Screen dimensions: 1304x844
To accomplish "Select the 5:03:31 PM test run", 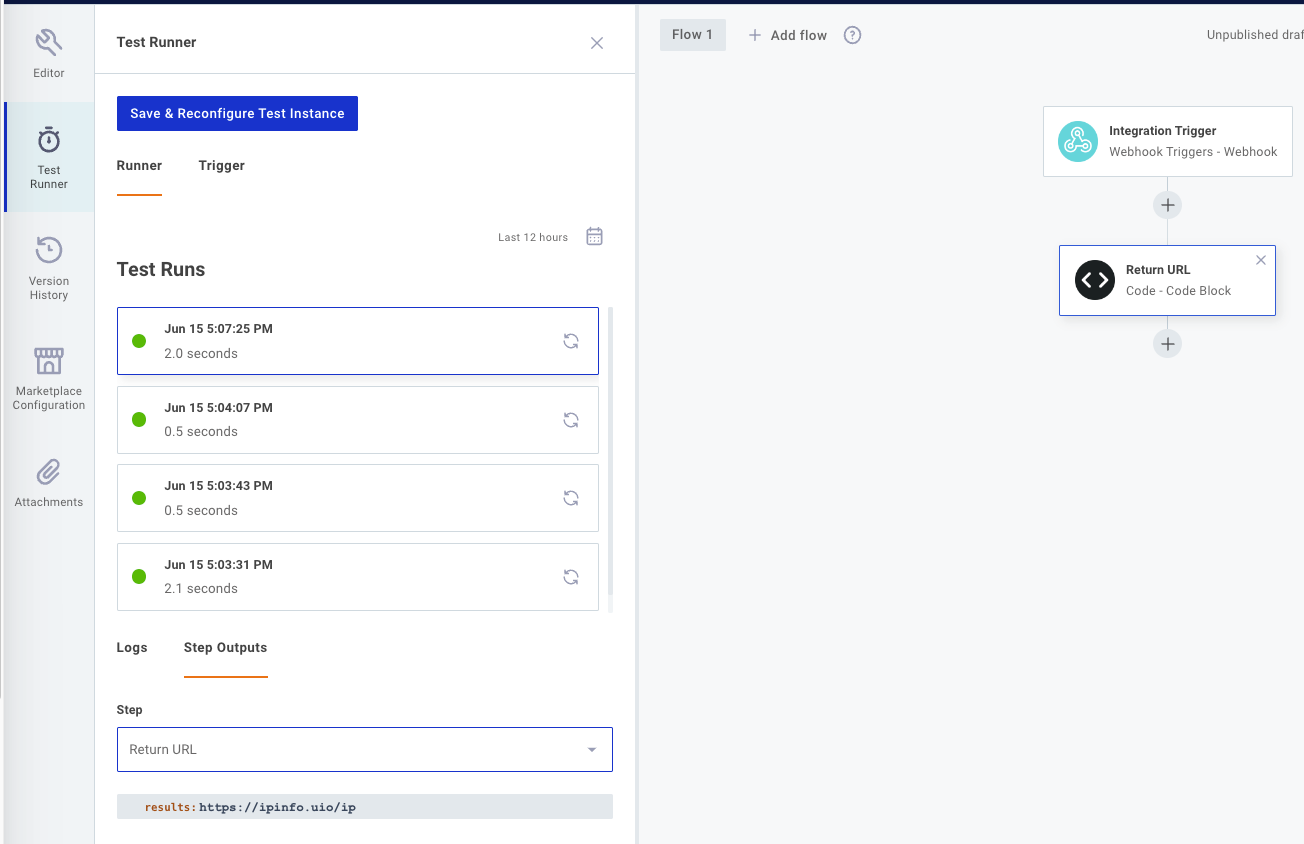I will [x=358, y=577].
